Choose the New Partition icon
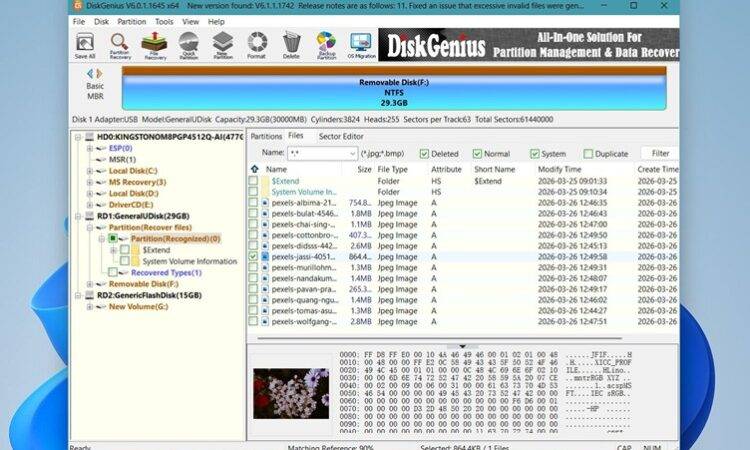The width and height of the screenshot is (750, 450). pos(223,45)
